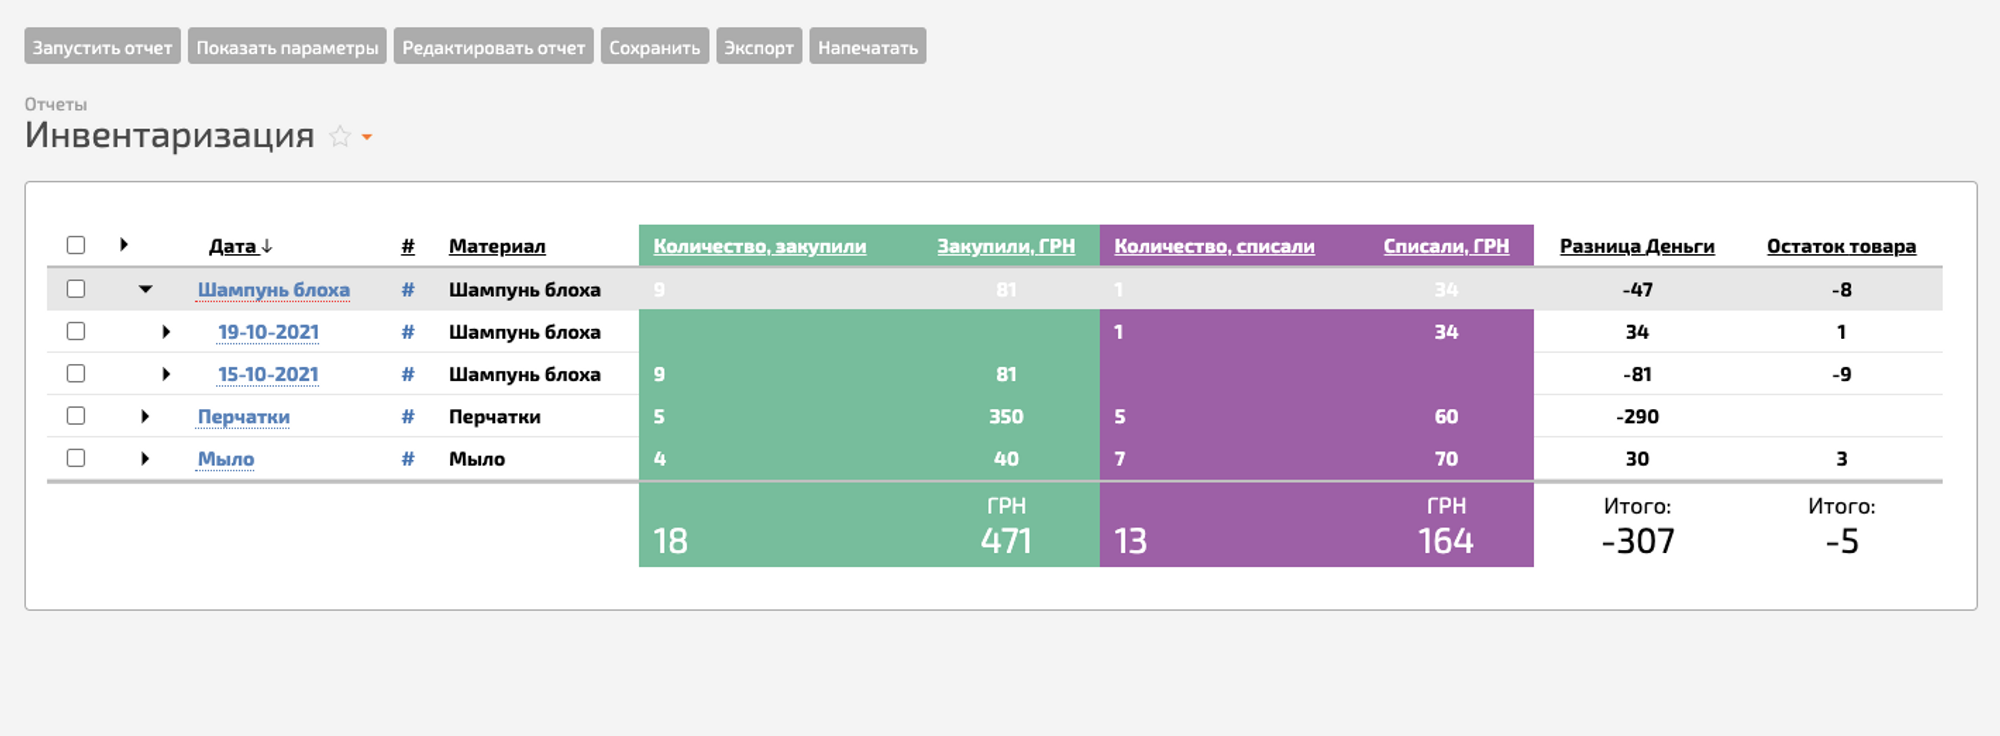The image size is (2000, 736).
Task: Sort by Количество, закупили green header
Action: point(759,246)
